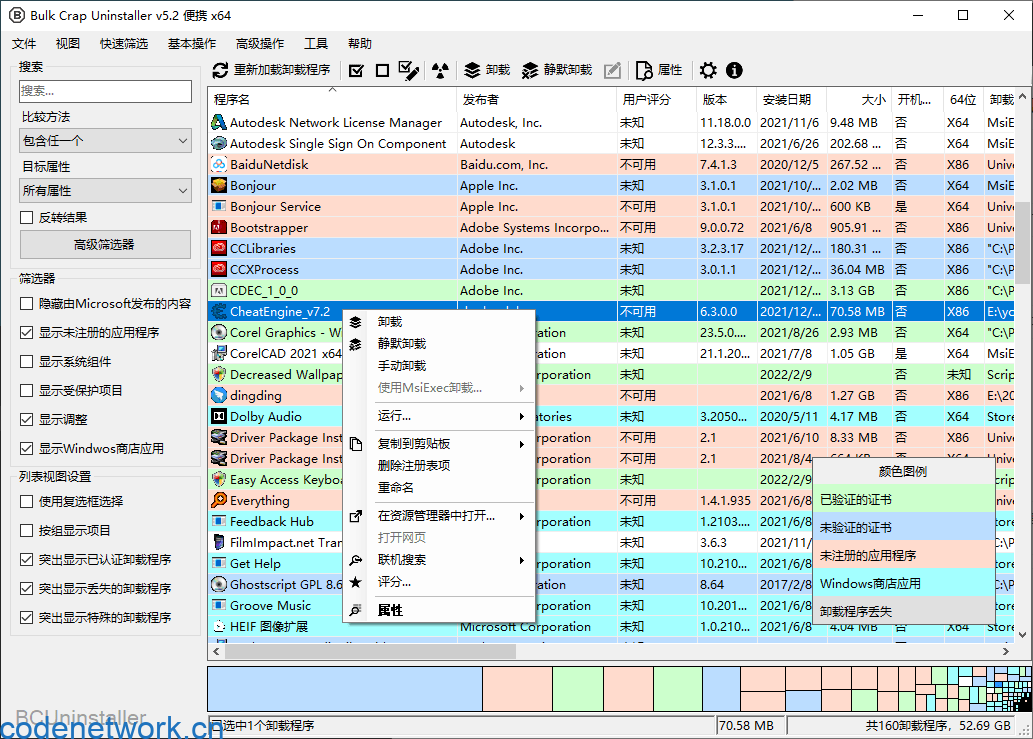Image resolution: width=1033 pixels, height=739 pixels.
Task: Open the 高级操作 menu
Action: (260, 43)
